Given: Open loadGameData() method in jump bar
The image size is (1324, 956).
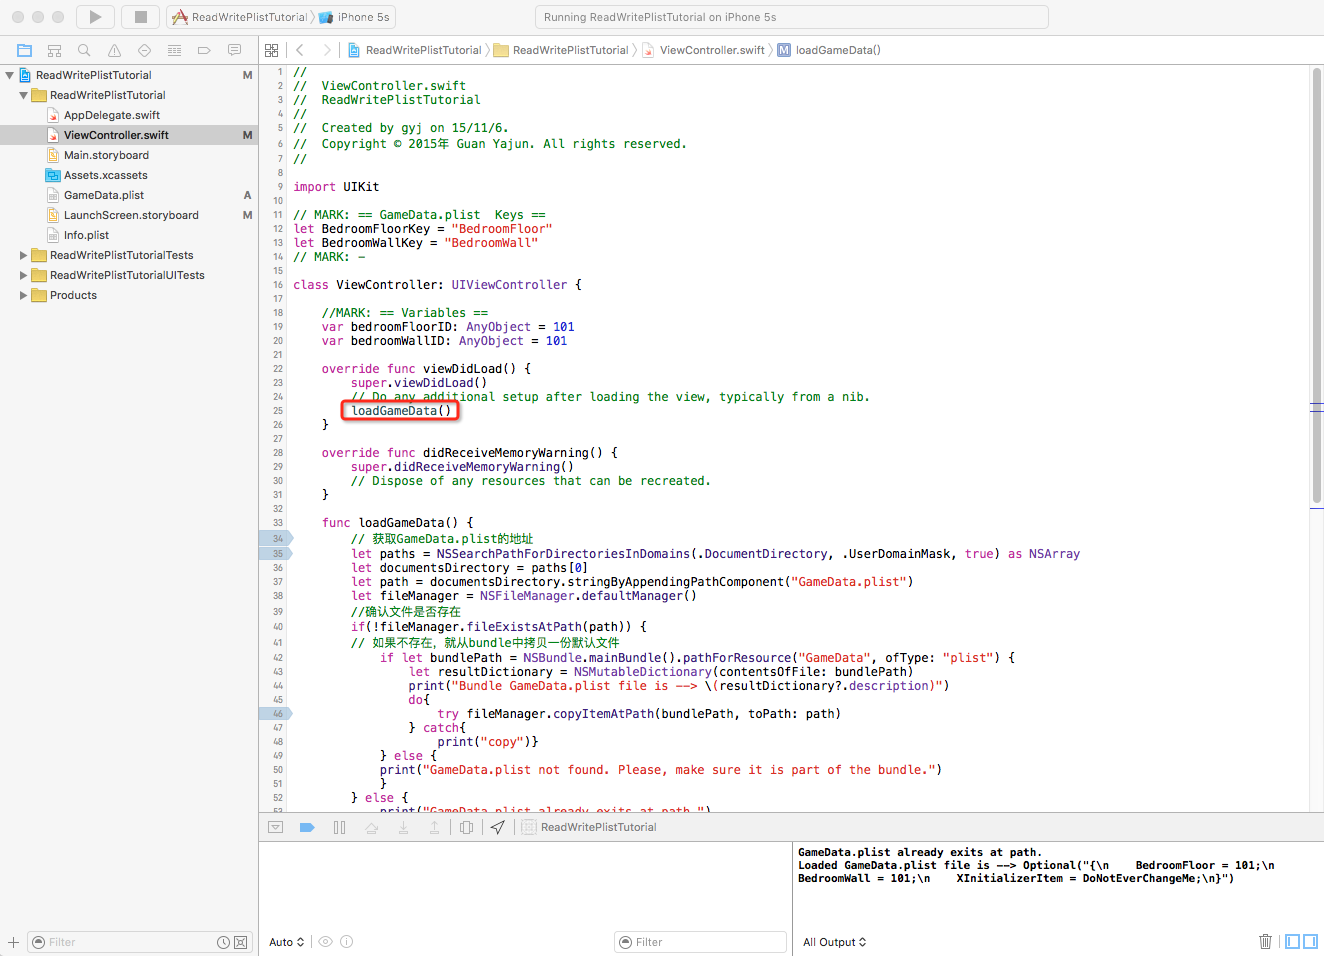Looking at the screenshot, I should point(829,50).
